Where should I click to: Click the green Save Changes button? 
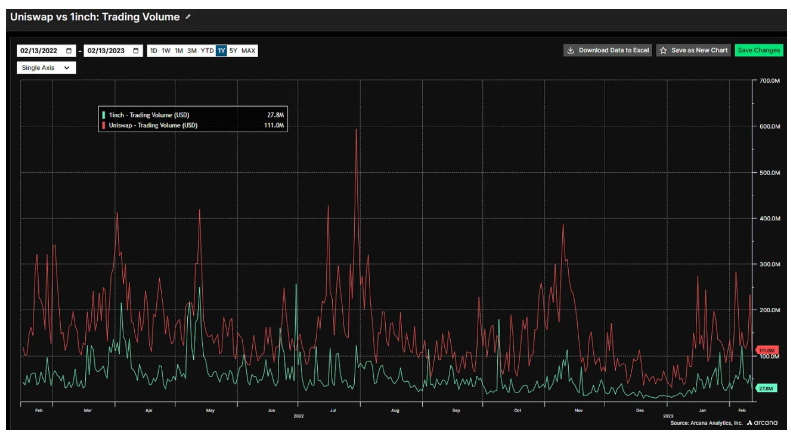pyautogui.click(x=759, y=50)
